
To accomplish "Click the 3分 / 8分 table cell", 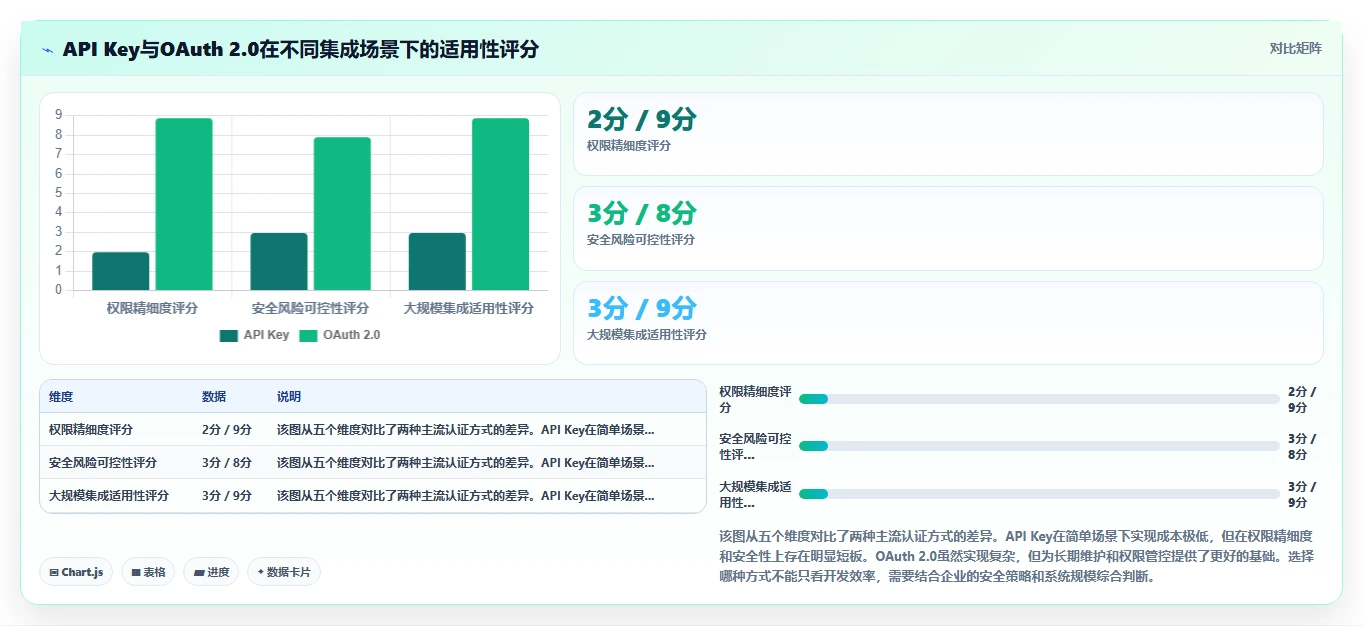I will 227,463.
